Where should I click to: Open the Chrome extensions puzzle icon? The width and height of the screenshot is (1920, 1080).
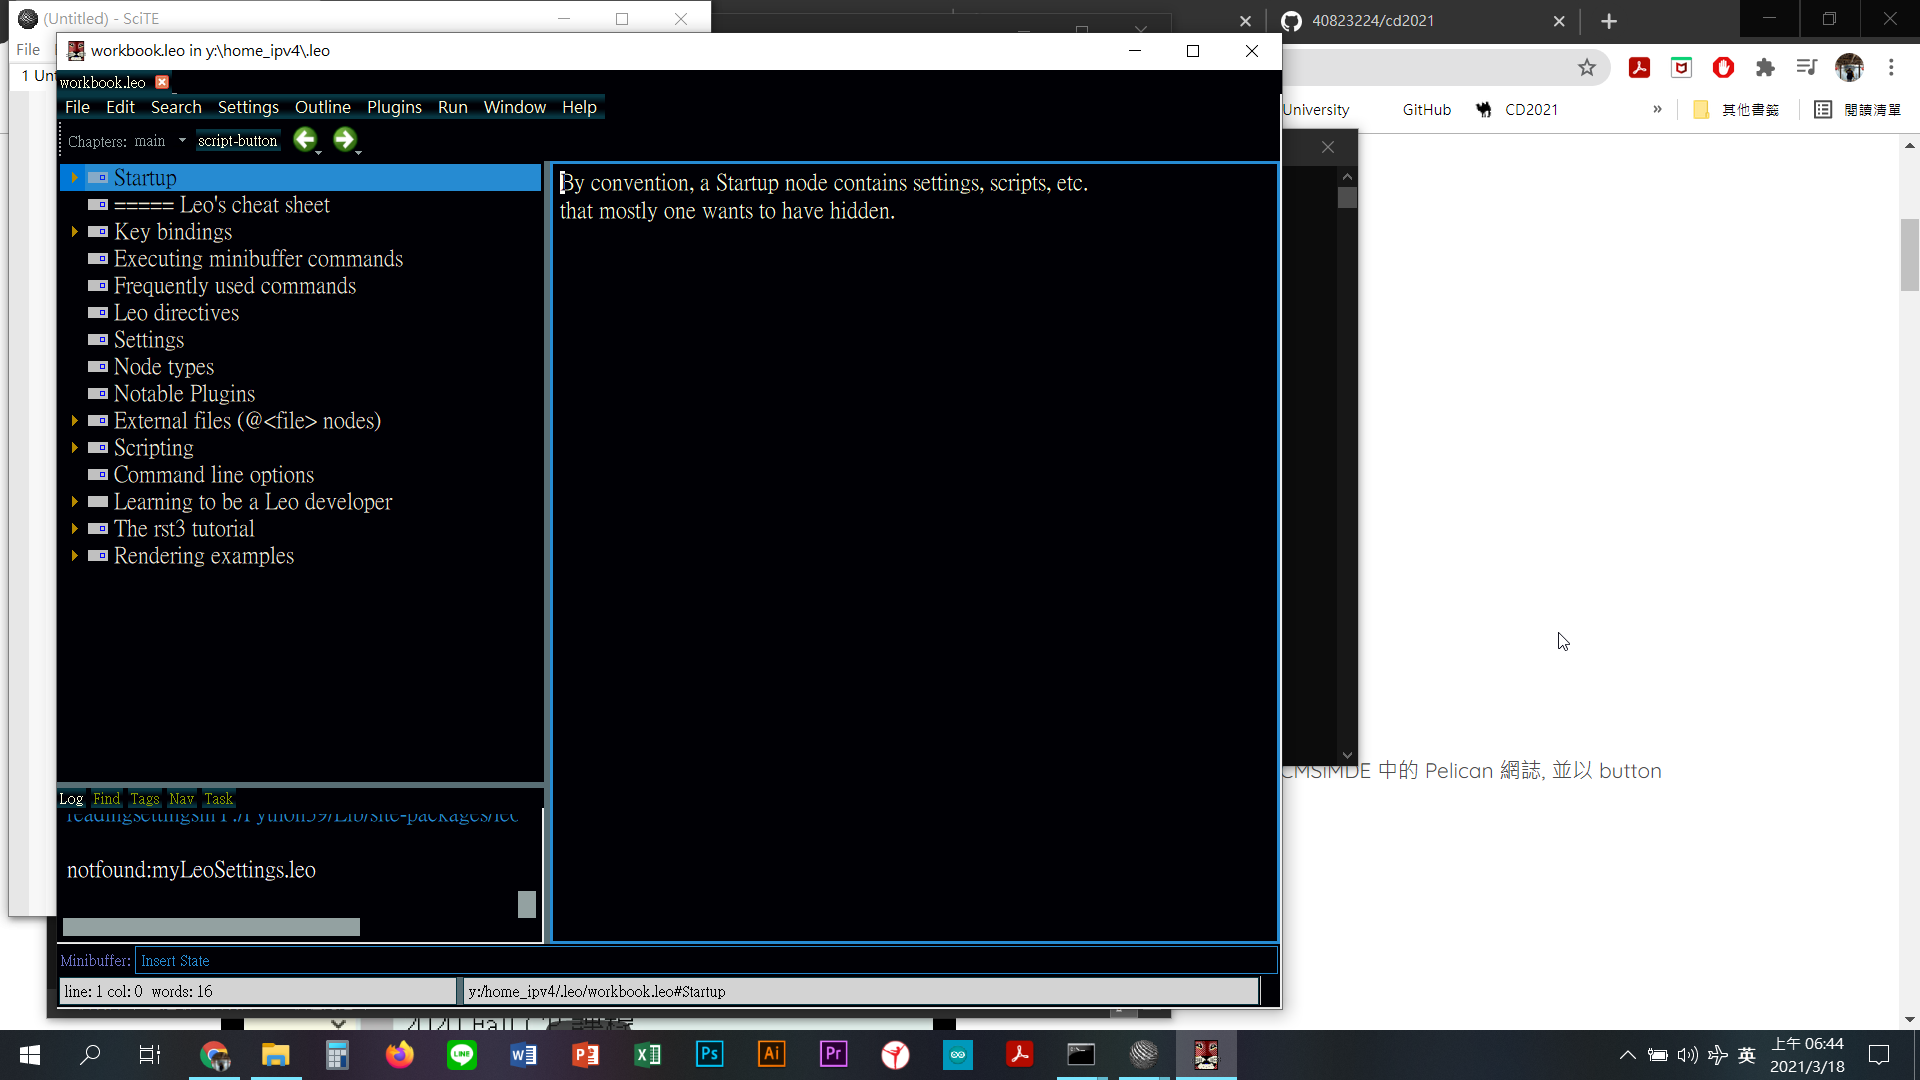pyautogui.click(x=1765, y=68)
